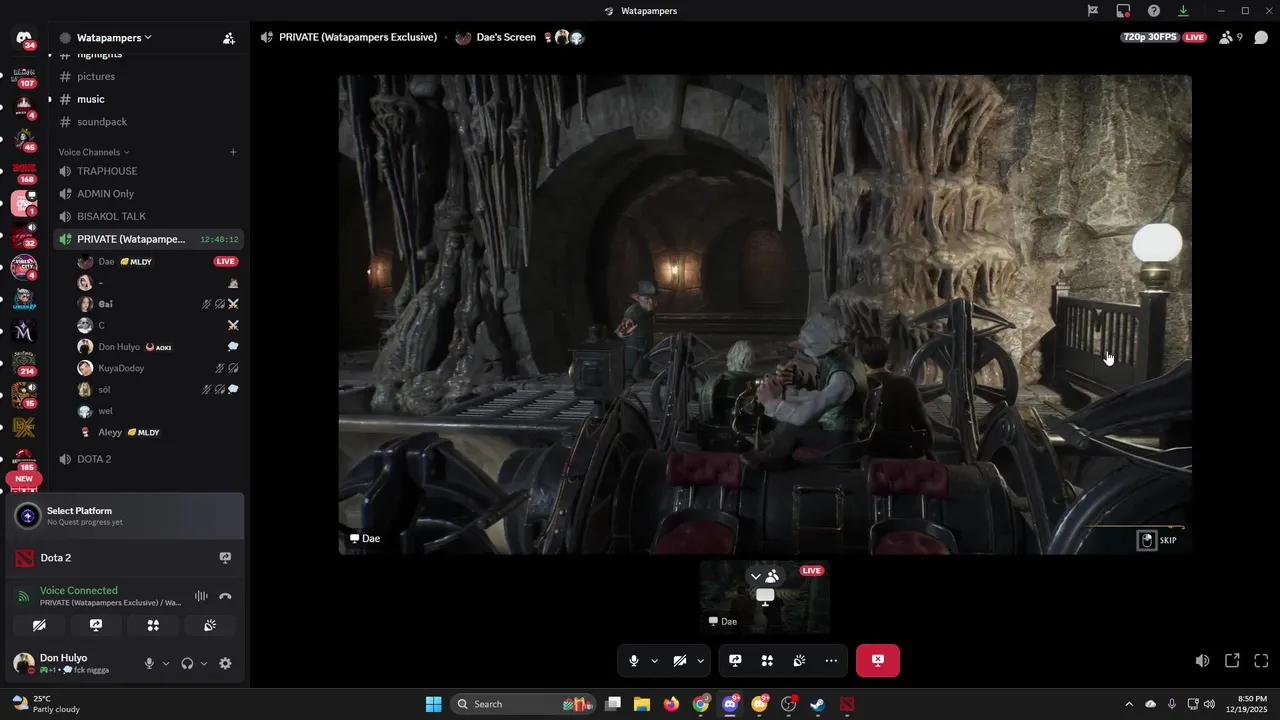Pop out the stream window
The width and height of the screenshot is (1280, 720).
pyautogui.click(x=1232, y=661)
